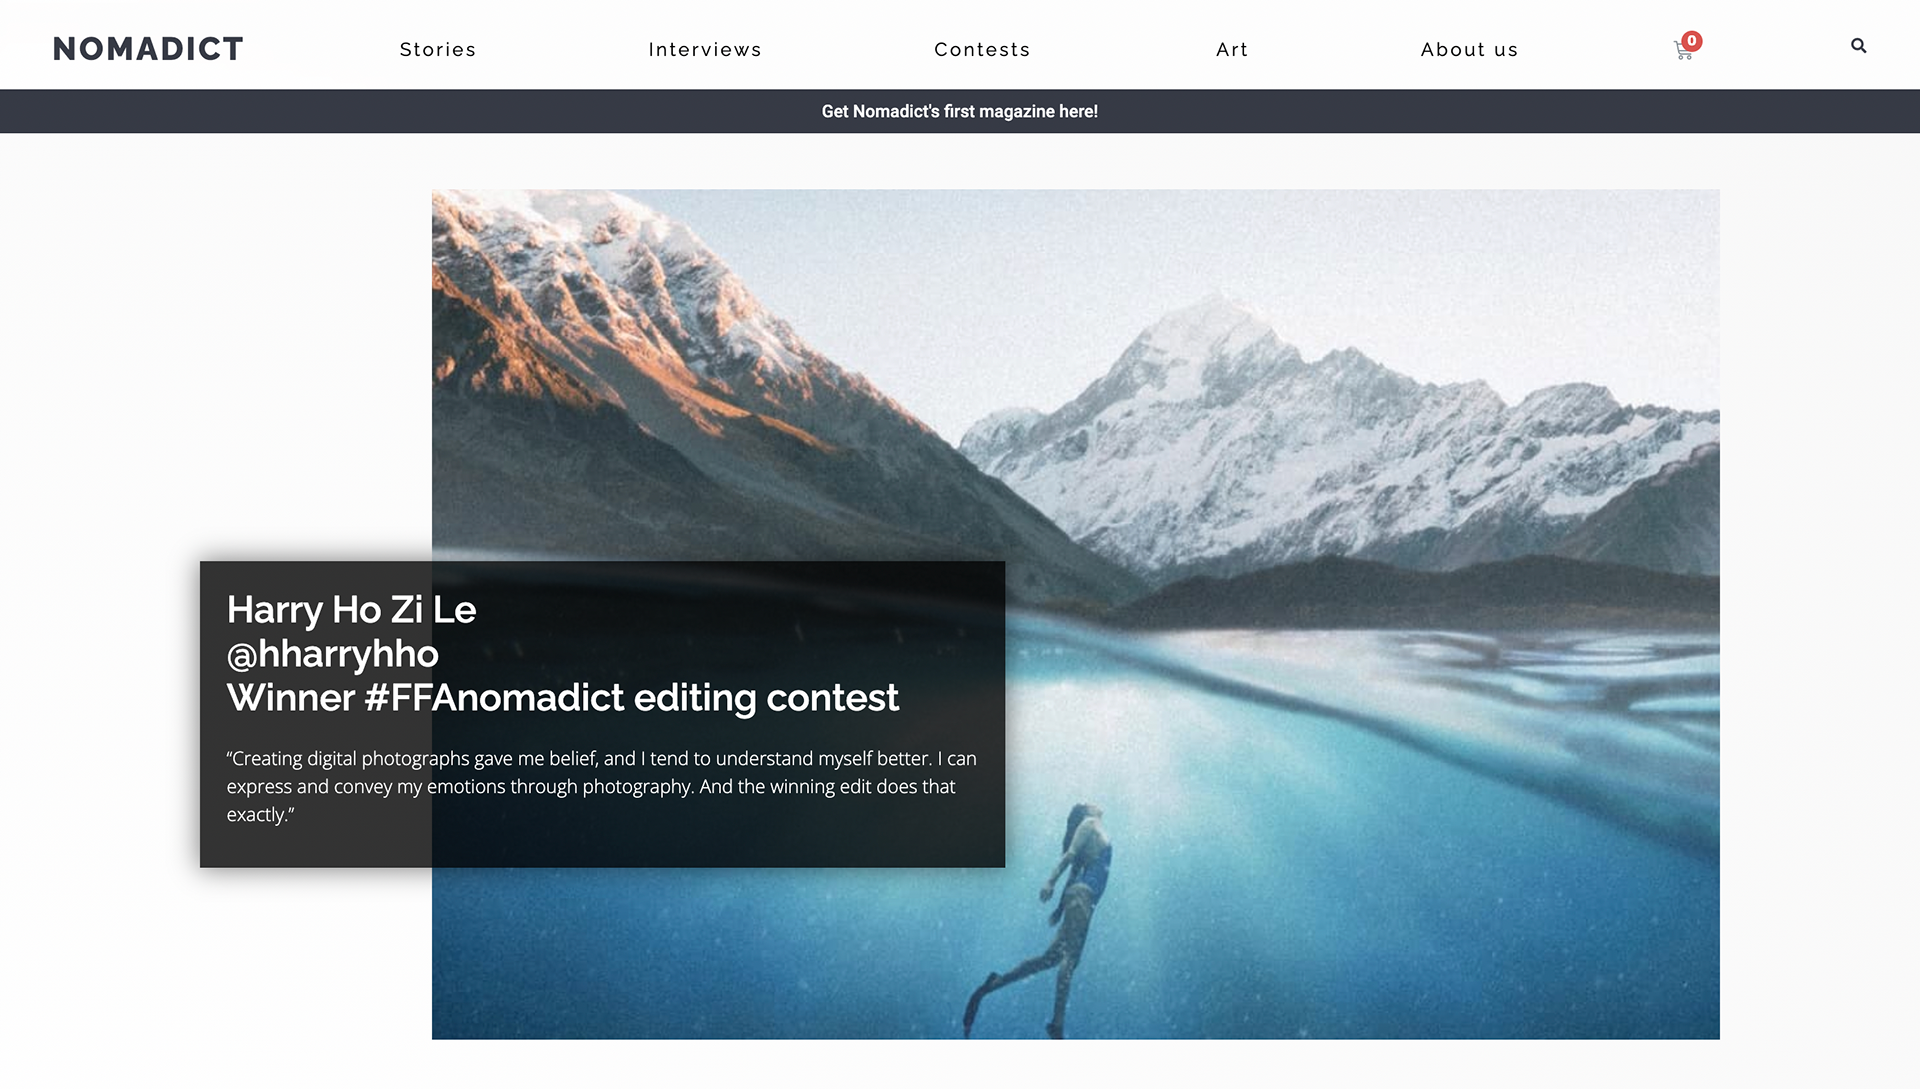
Task: Click the @hharryhho handle text
Action: pos(332,654)
